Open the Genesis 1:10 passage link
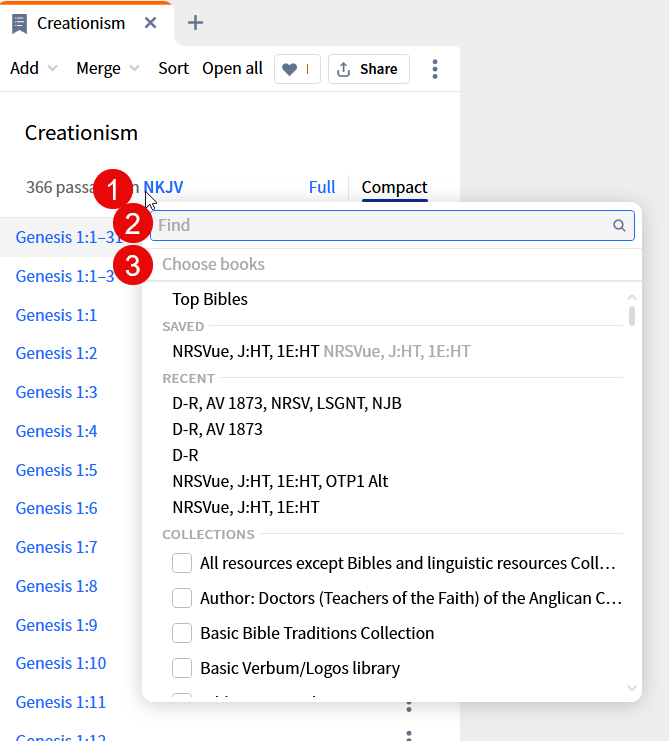The height and width of the screenshot is (741, 669). tap(60, 663)
